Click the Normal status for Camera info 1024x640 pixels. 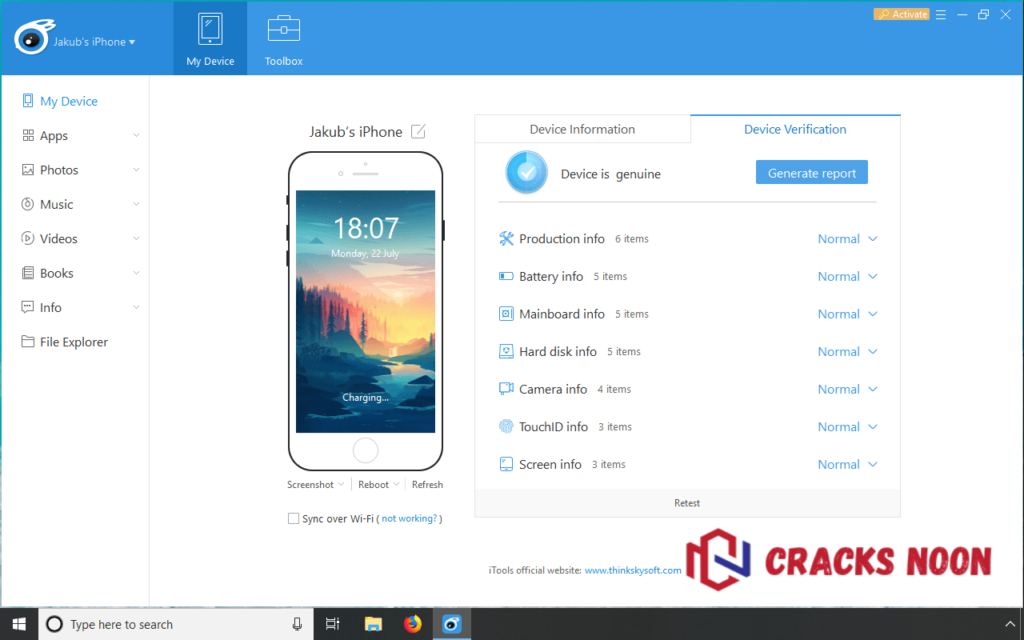coord(839,389)
